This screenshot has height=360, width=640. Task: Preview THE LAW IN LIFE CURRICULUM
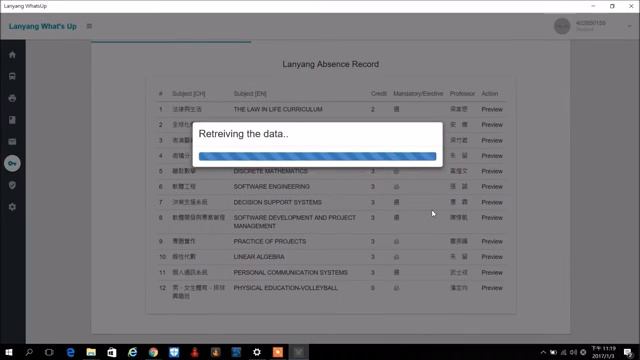(492, 109)
